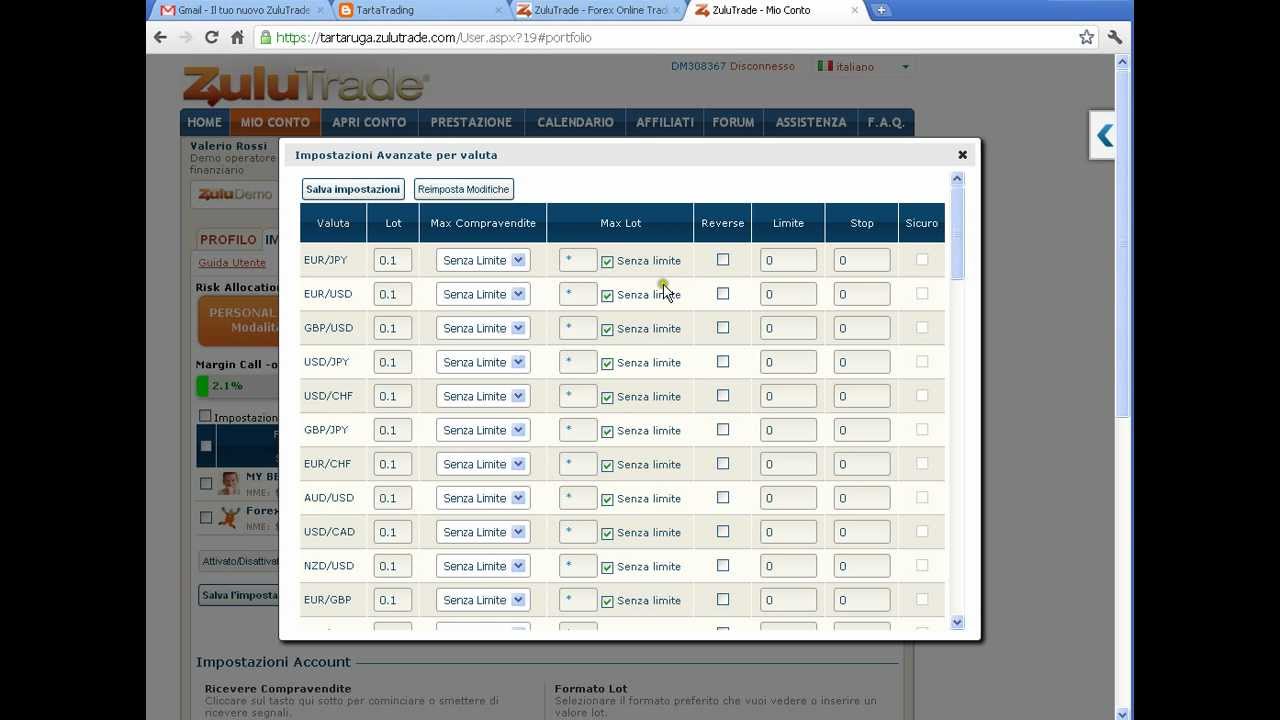This screenshot has width=1280, height=720.
Task: Open PRESTAZIONE menu item
Action: click(x=471, y=122)
